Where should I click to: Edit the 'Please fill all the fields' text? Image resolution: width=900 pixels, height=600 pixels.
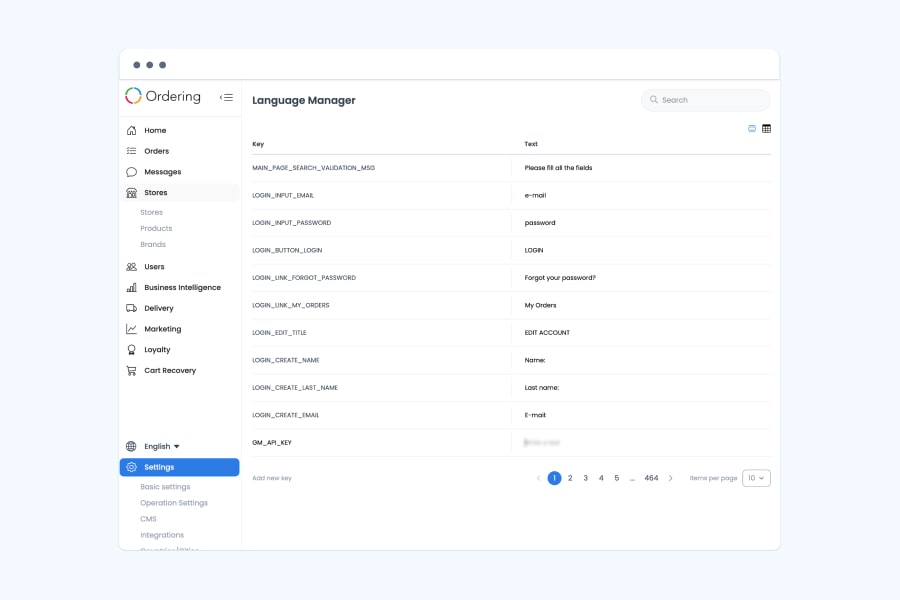coord(558,168)
